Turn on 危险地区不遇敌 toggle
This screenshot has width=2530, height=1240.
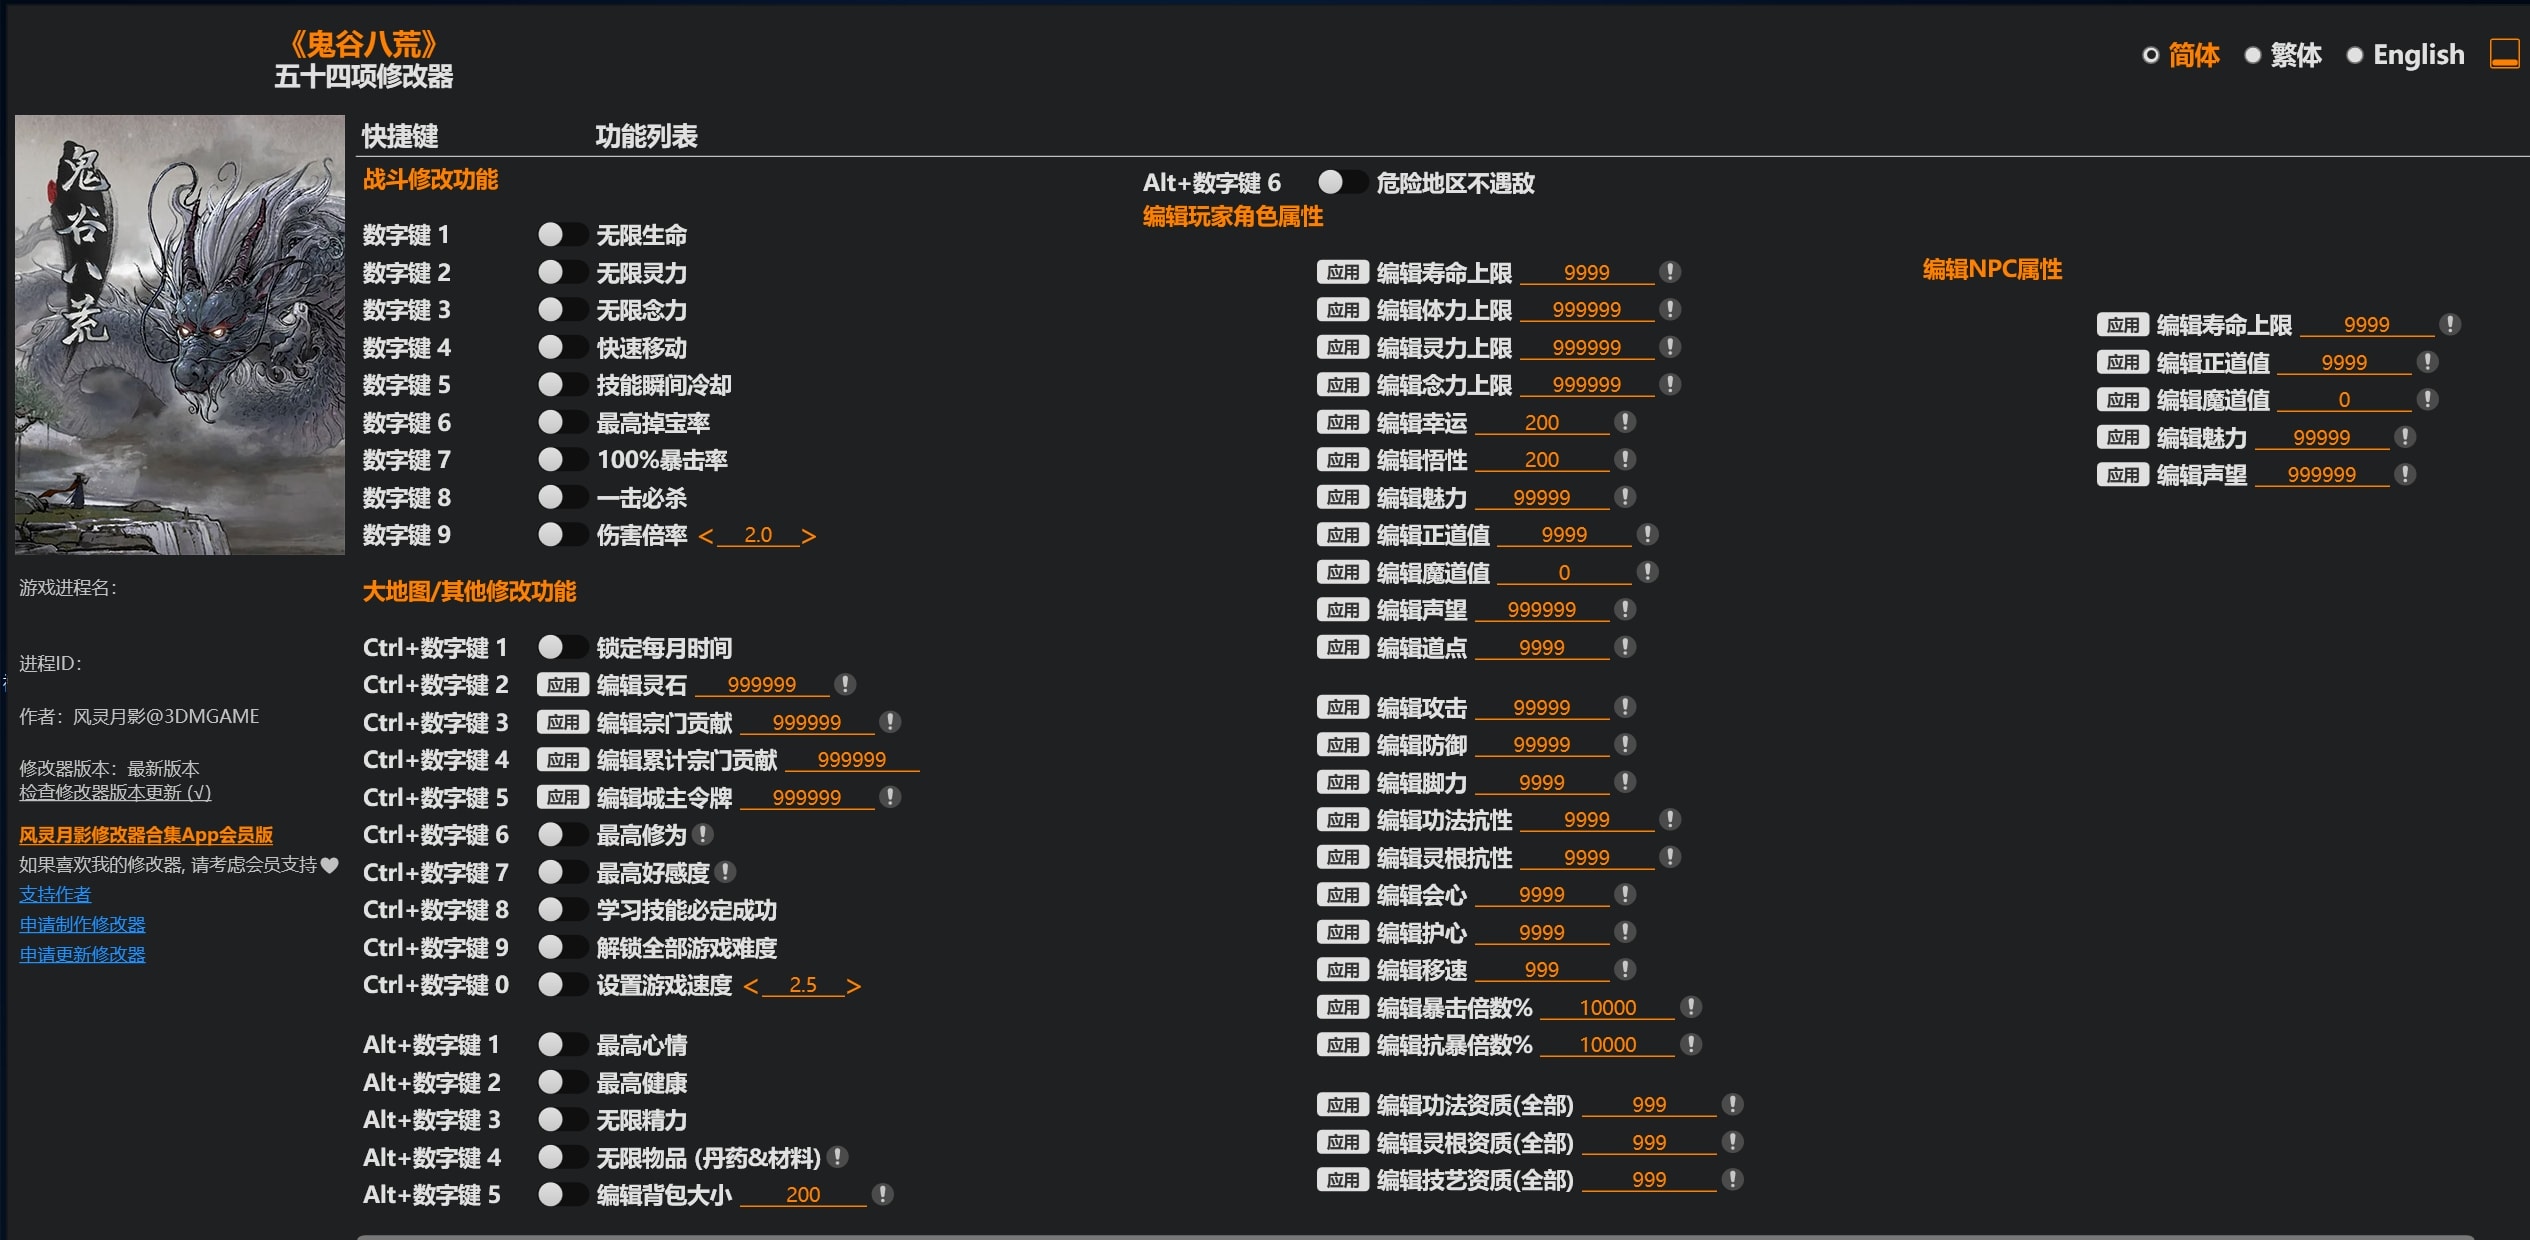tap(1341, 182)
